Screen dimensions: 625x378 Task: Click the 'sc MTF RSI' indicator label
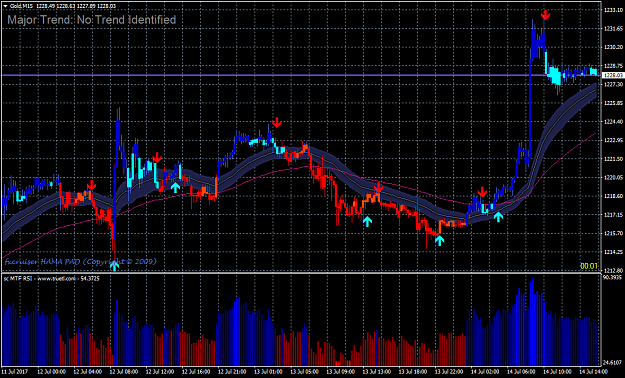coord(51,278)
